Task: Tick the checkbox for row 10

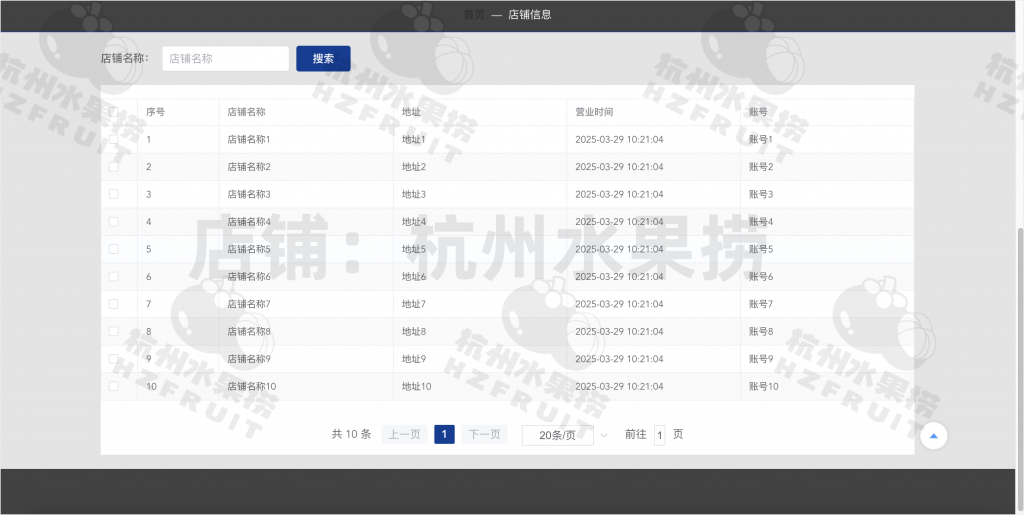Action: tap(114, 386)
